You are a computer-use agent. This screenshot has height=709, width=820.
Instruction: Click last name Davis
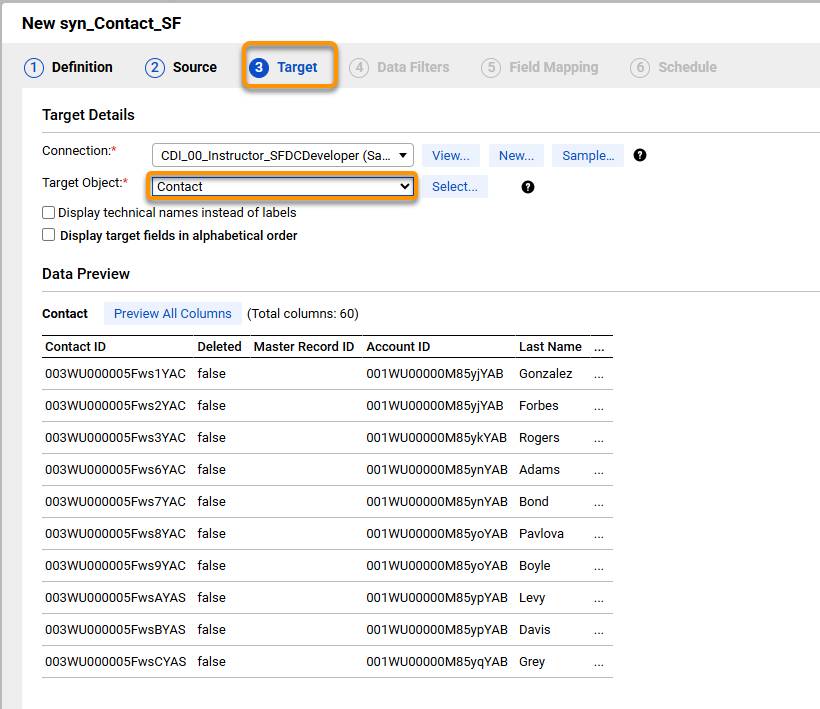(x=534, y=630)
